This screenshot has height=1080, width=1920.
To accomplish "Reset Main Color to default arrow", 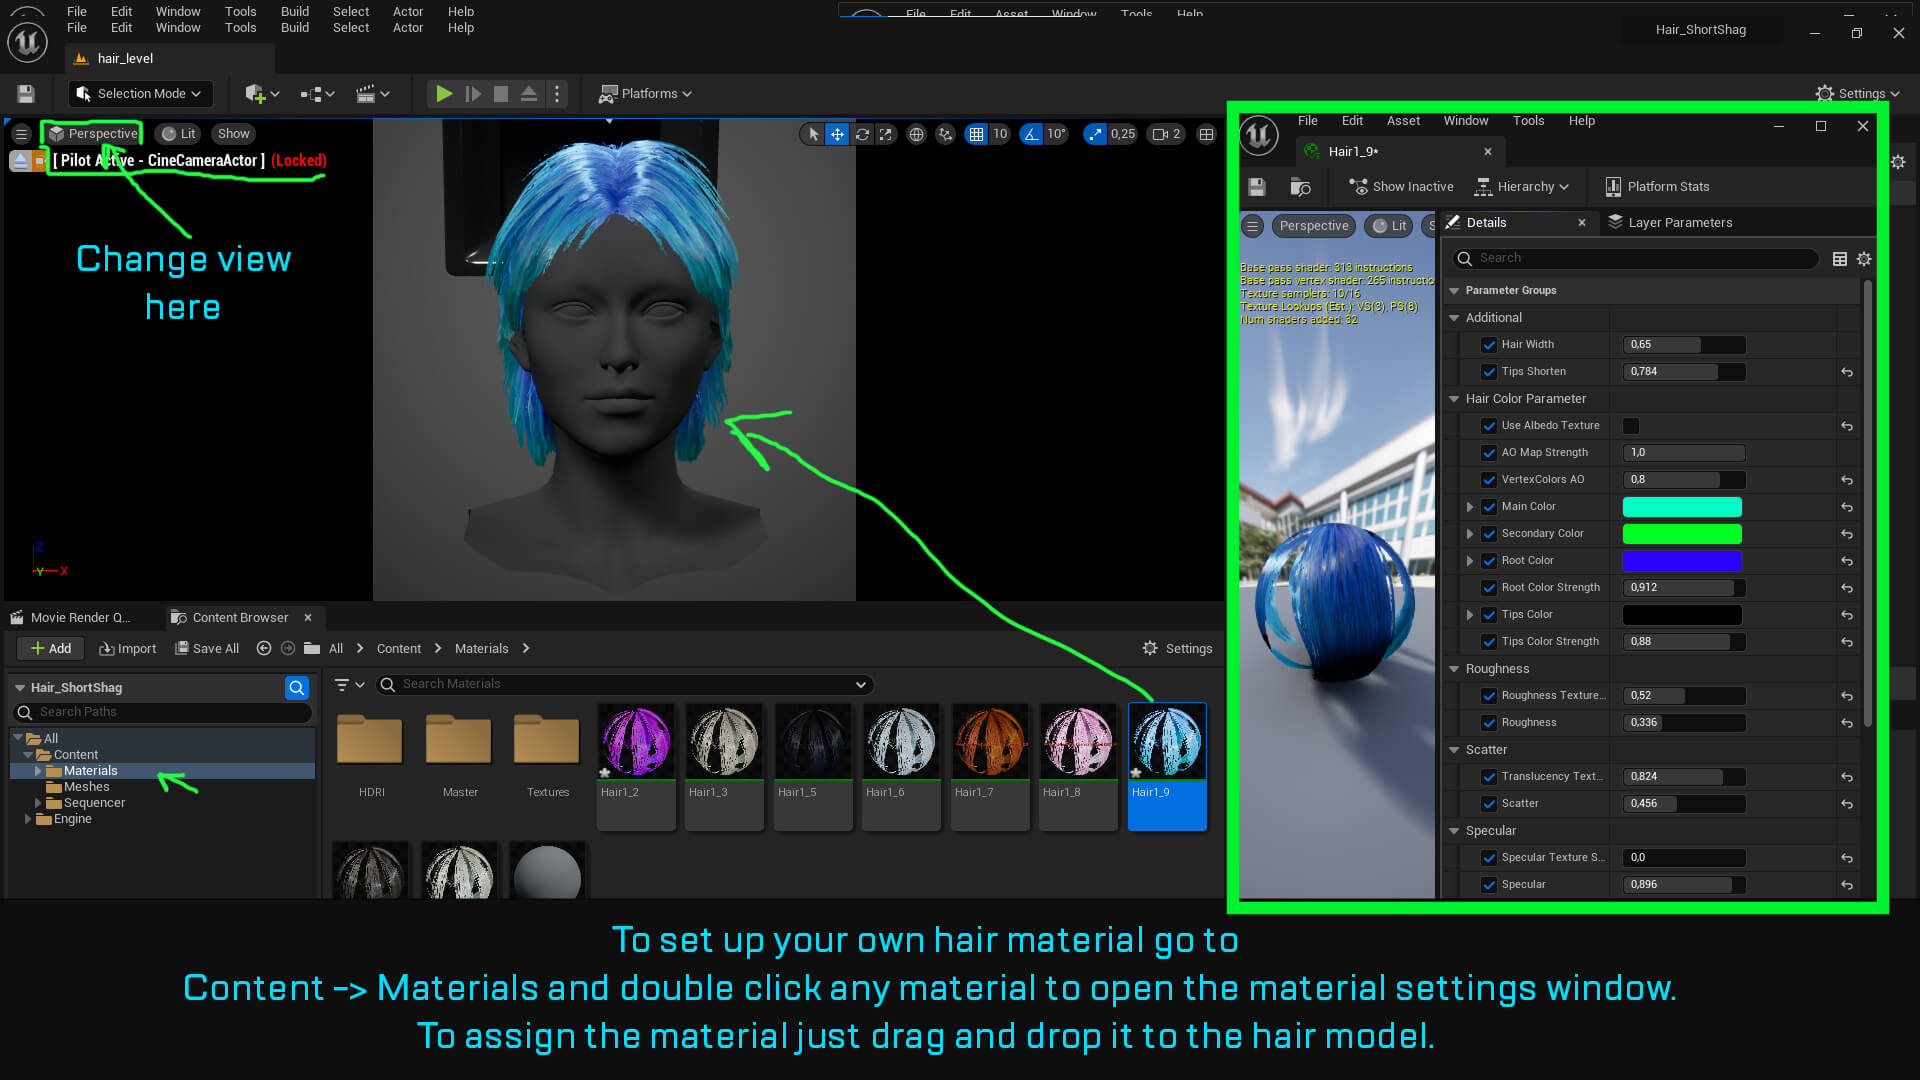I will tap(1847, 507).
